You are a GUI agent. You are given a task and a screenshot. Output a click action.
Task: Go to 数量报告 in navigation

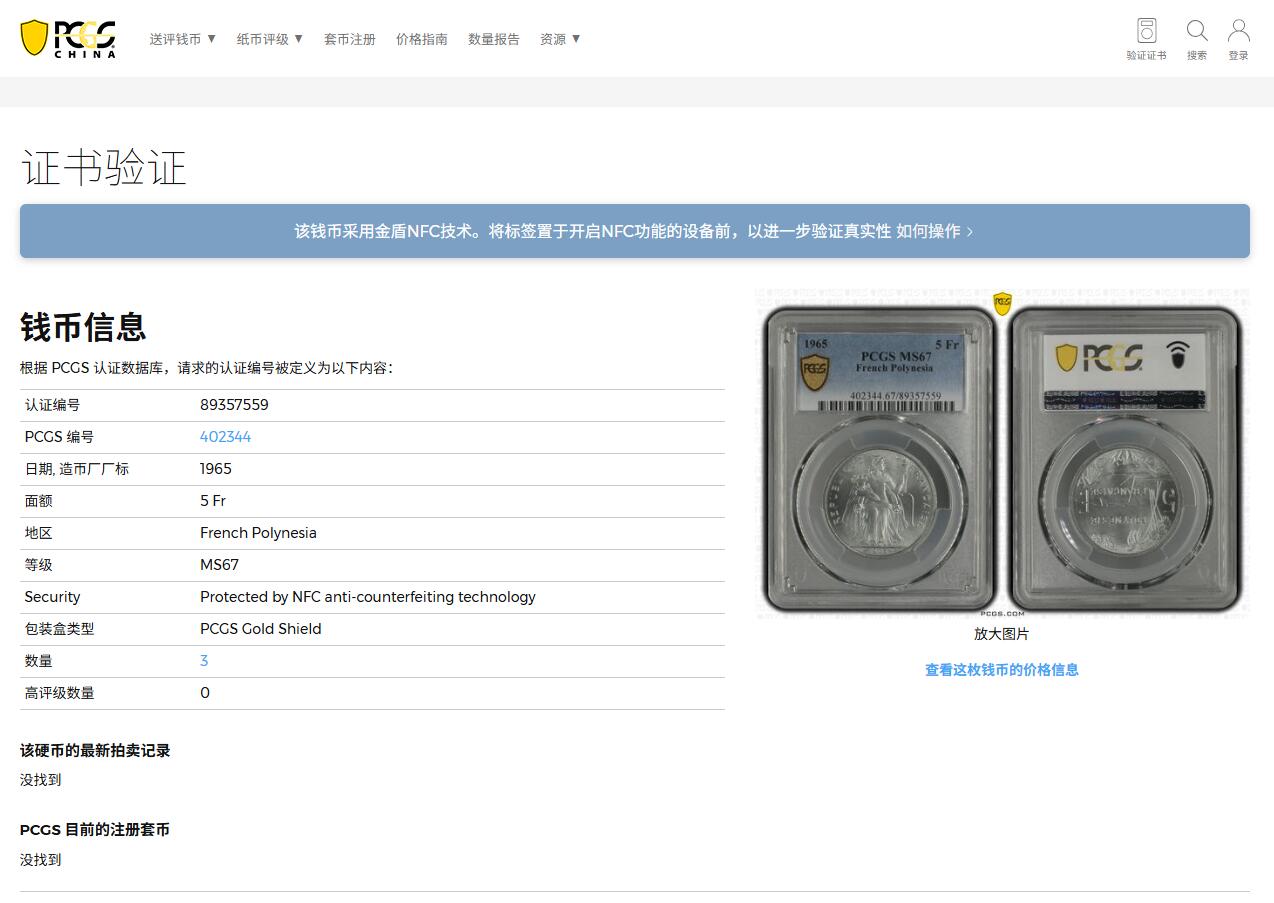coord(493,39)
